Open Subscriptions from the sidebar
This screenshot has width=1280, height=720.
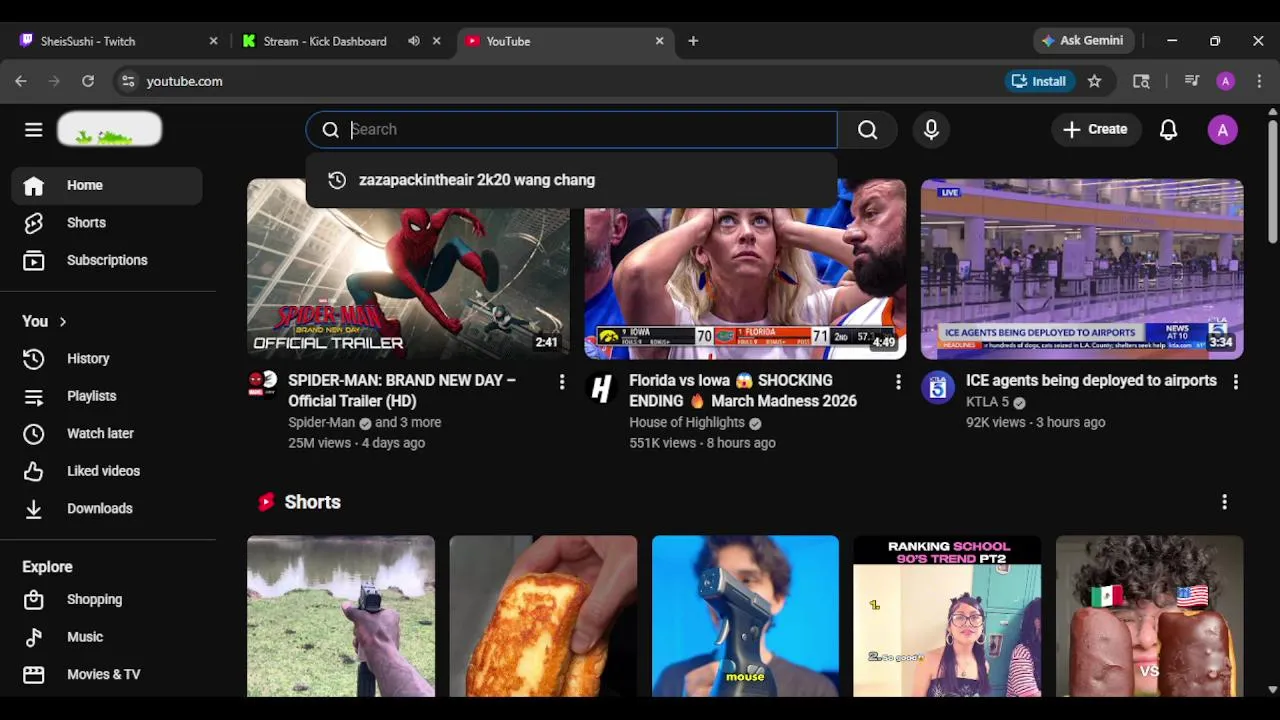point(107,260)
